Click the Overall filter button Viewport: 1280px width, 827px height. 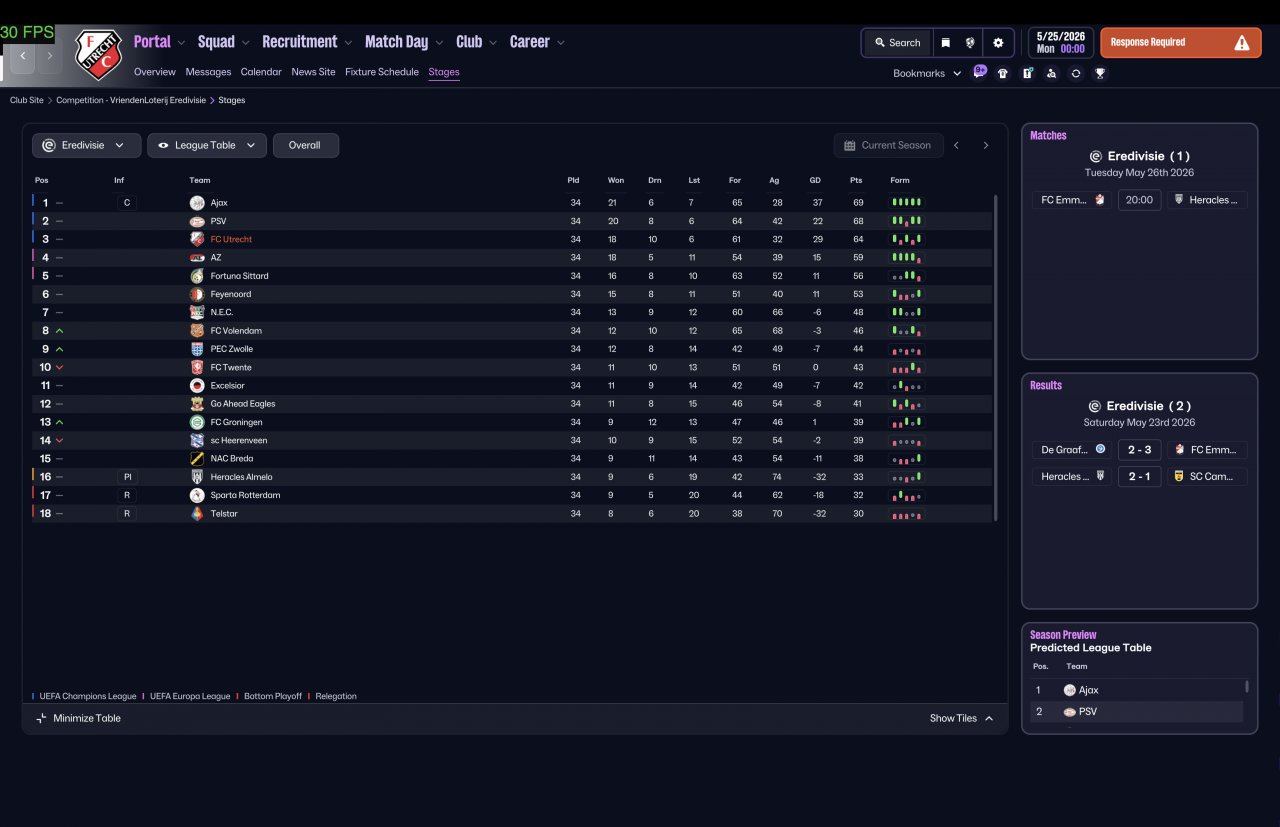click(x=305, y=145)
